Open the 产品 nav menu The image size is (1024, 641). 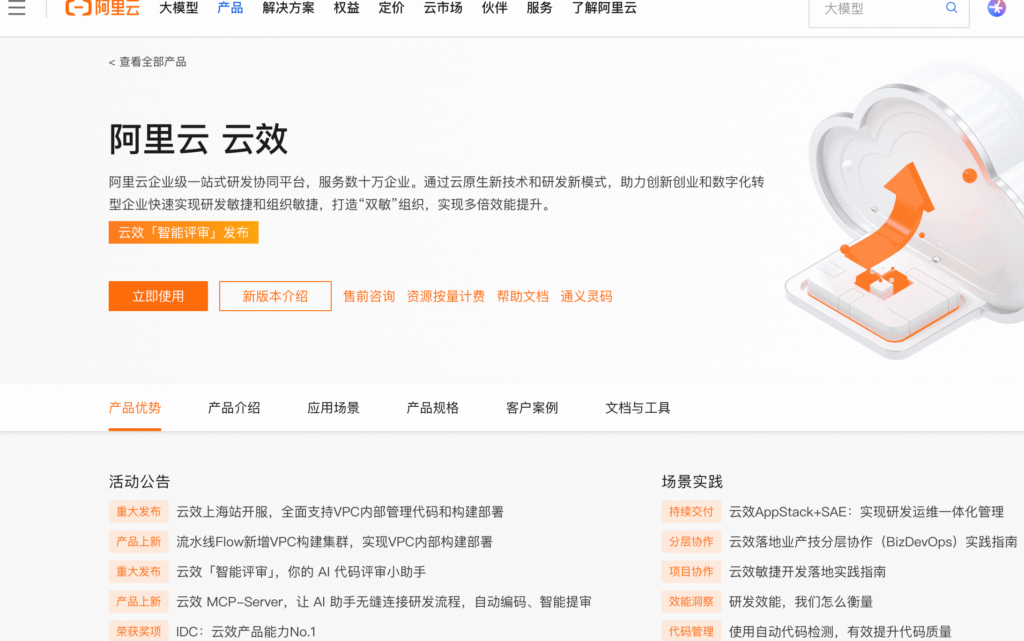[230, 8]
